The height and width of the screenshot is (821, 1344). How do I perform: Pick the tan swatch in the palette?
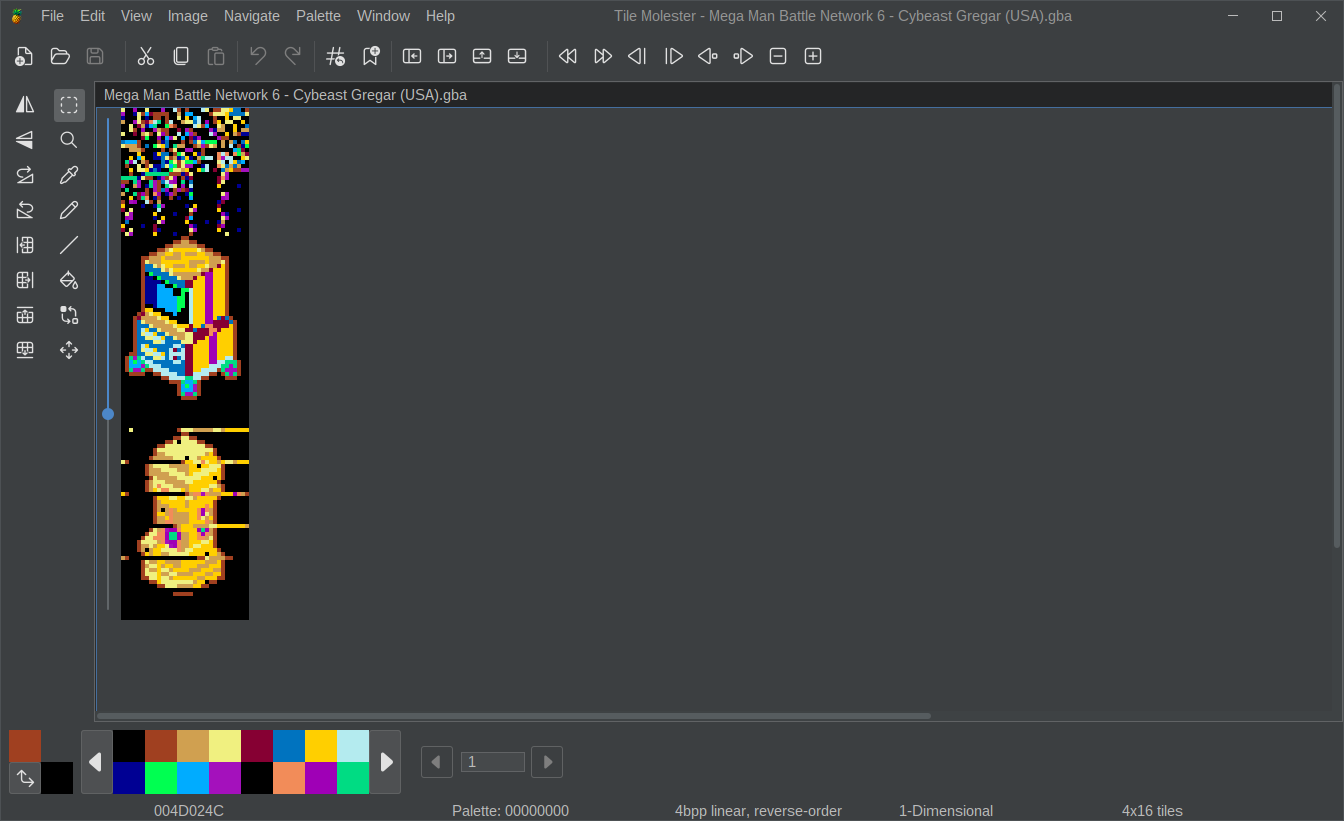pyautogui.click(x=193, y=746)
